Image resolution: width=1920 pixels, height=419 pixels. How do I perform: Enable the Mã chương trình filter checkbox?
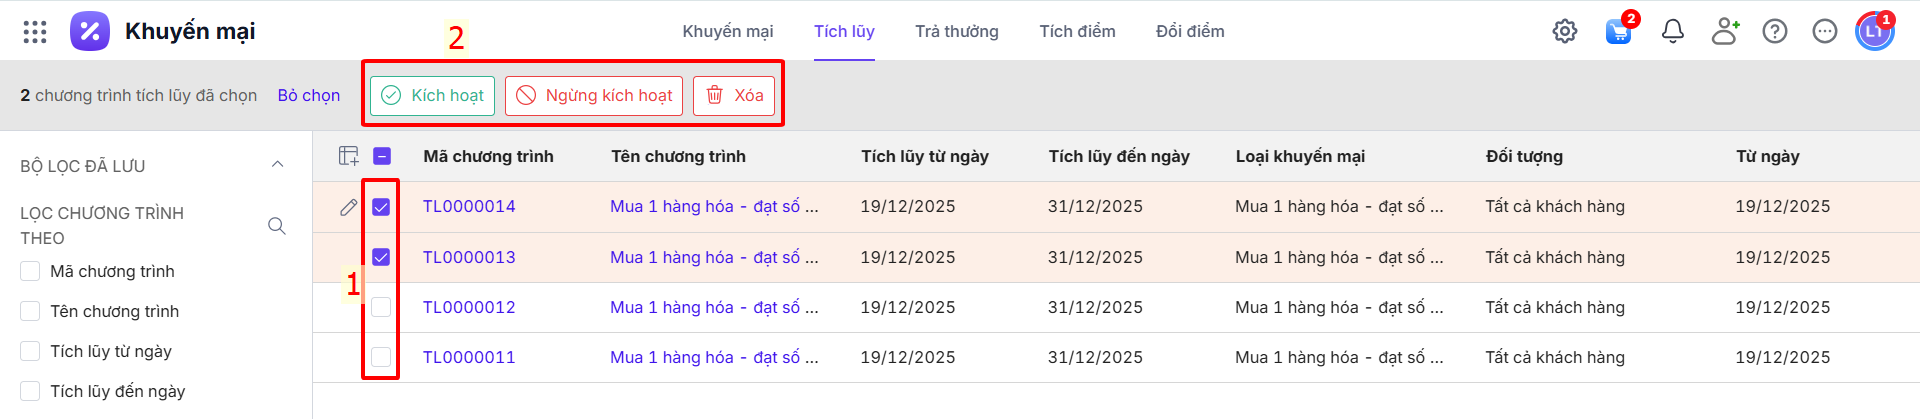click(x=31, y=271)
